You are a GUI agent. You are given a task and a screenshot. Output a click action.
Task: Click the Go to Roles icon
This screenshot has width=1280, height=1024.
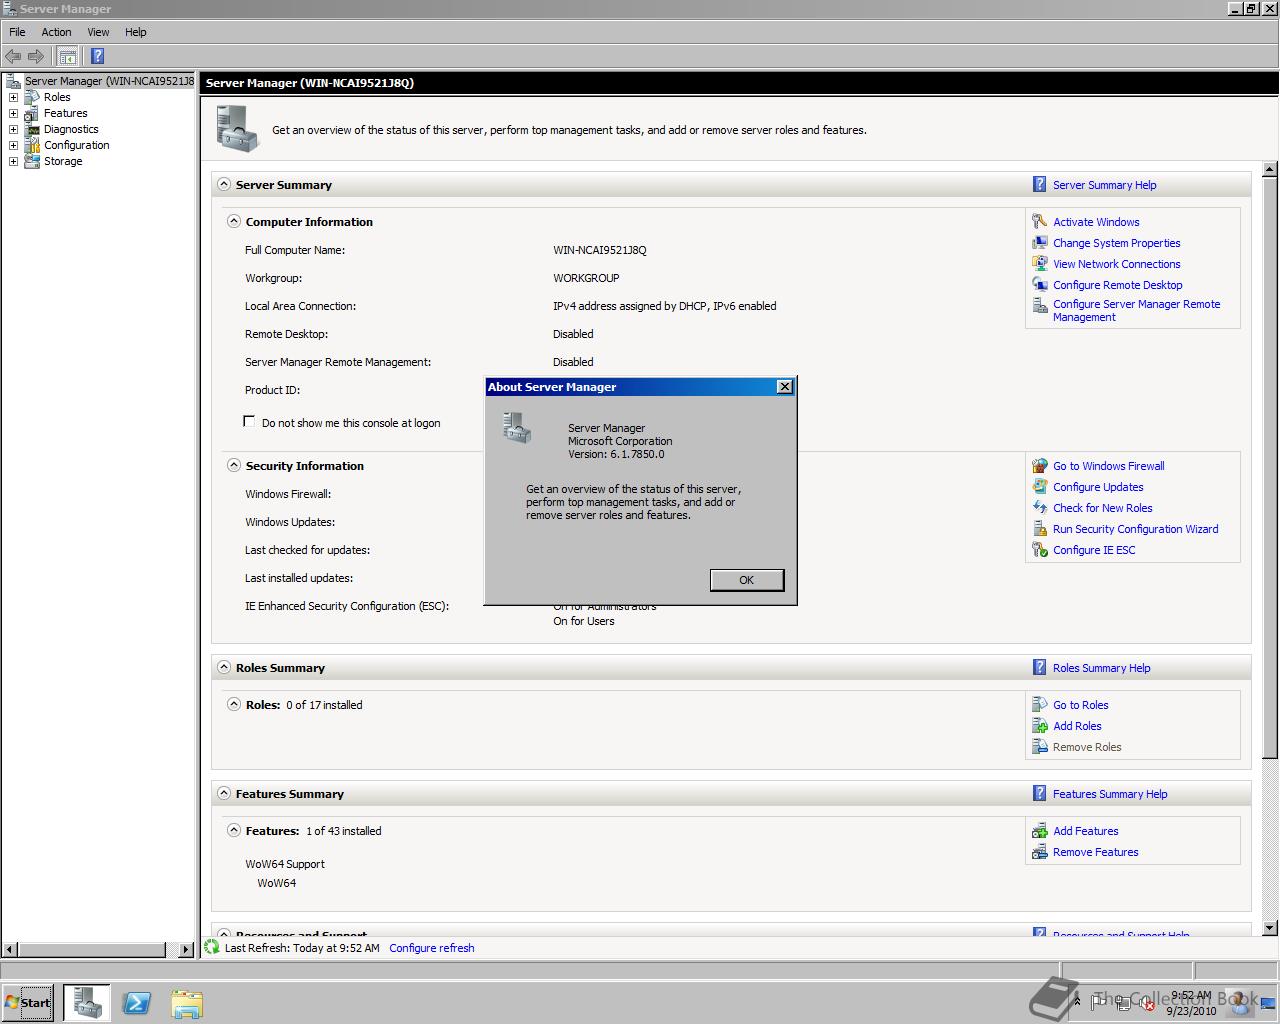point(1040,705)
